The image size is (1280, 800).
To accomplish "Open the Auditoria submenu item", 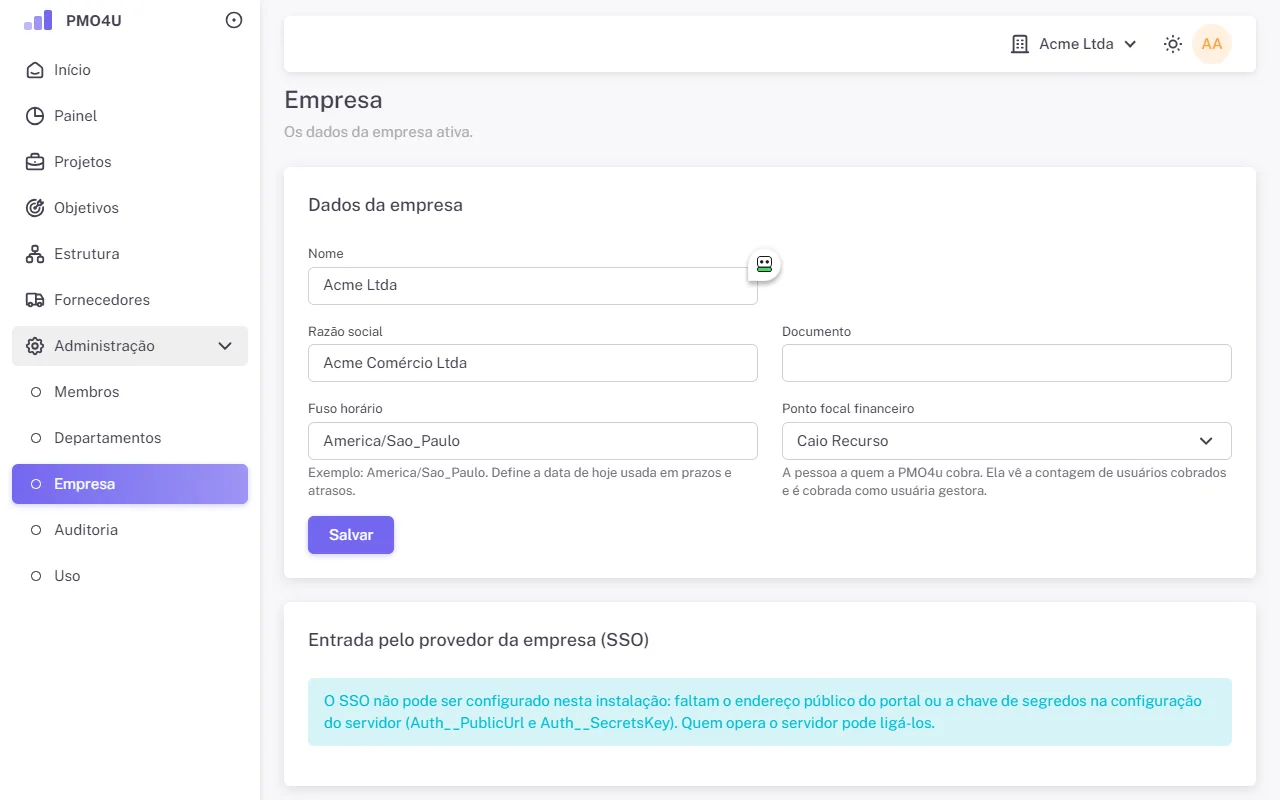I will point(130,530).
